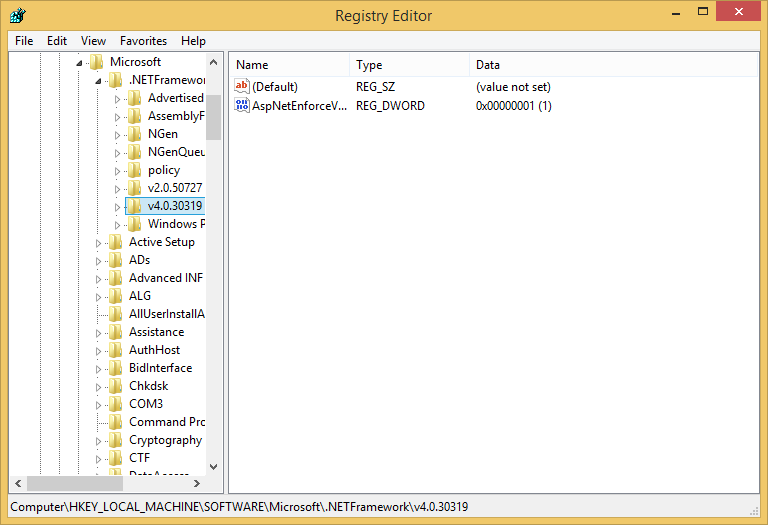Click the Microsoft folder icon

click(x=96, y=62)
